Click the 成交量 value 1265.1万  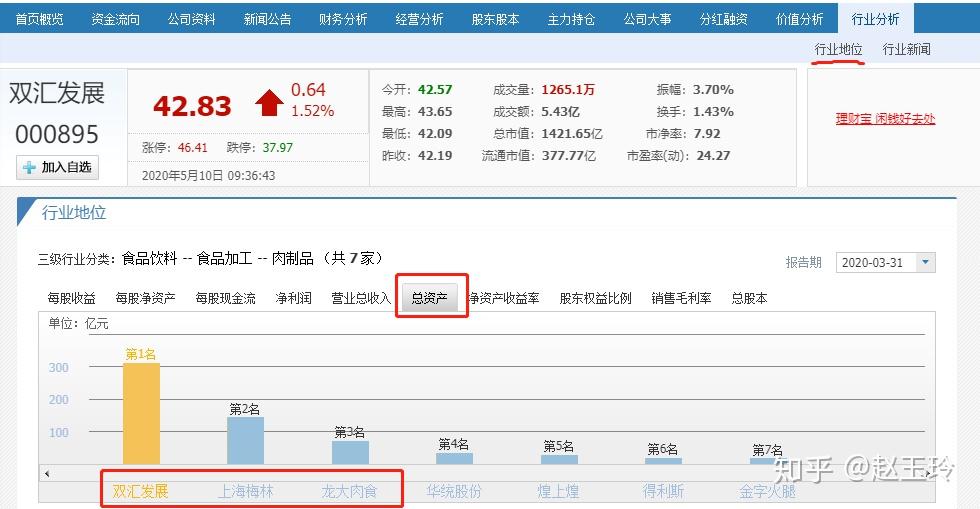568,90
